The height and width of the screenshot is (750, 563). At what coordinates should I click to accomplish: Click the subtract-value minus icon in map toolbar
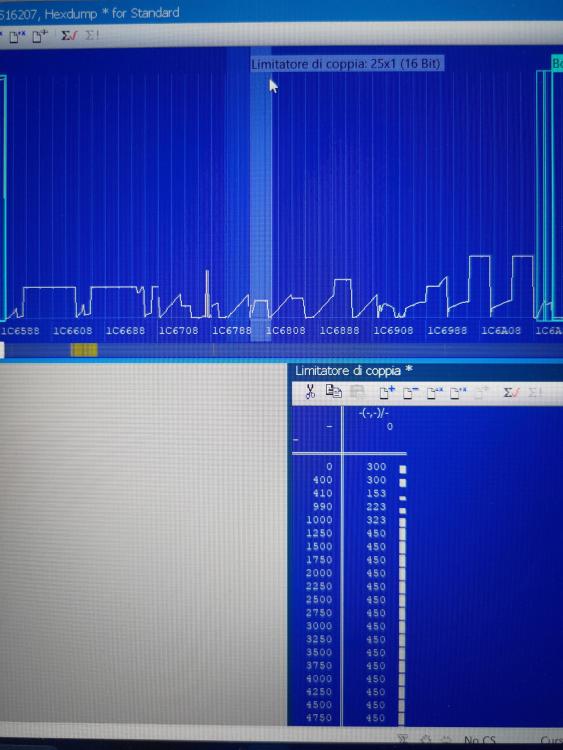[x=410, y=393]
